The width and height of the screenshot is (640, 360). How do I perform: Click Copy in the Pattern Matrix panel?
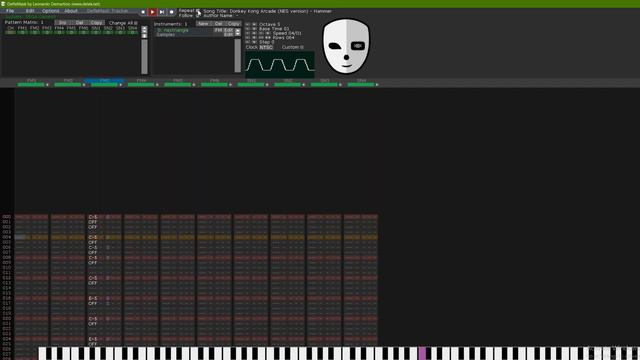[x=97, y=23]
